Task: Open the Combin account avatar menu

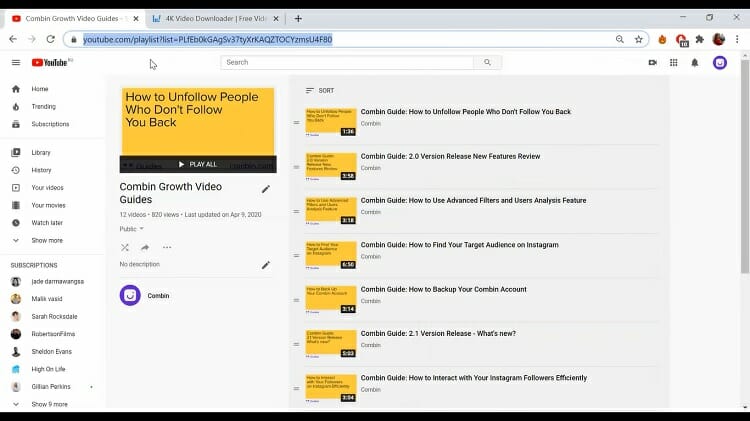Action: [x=720, y=63]
